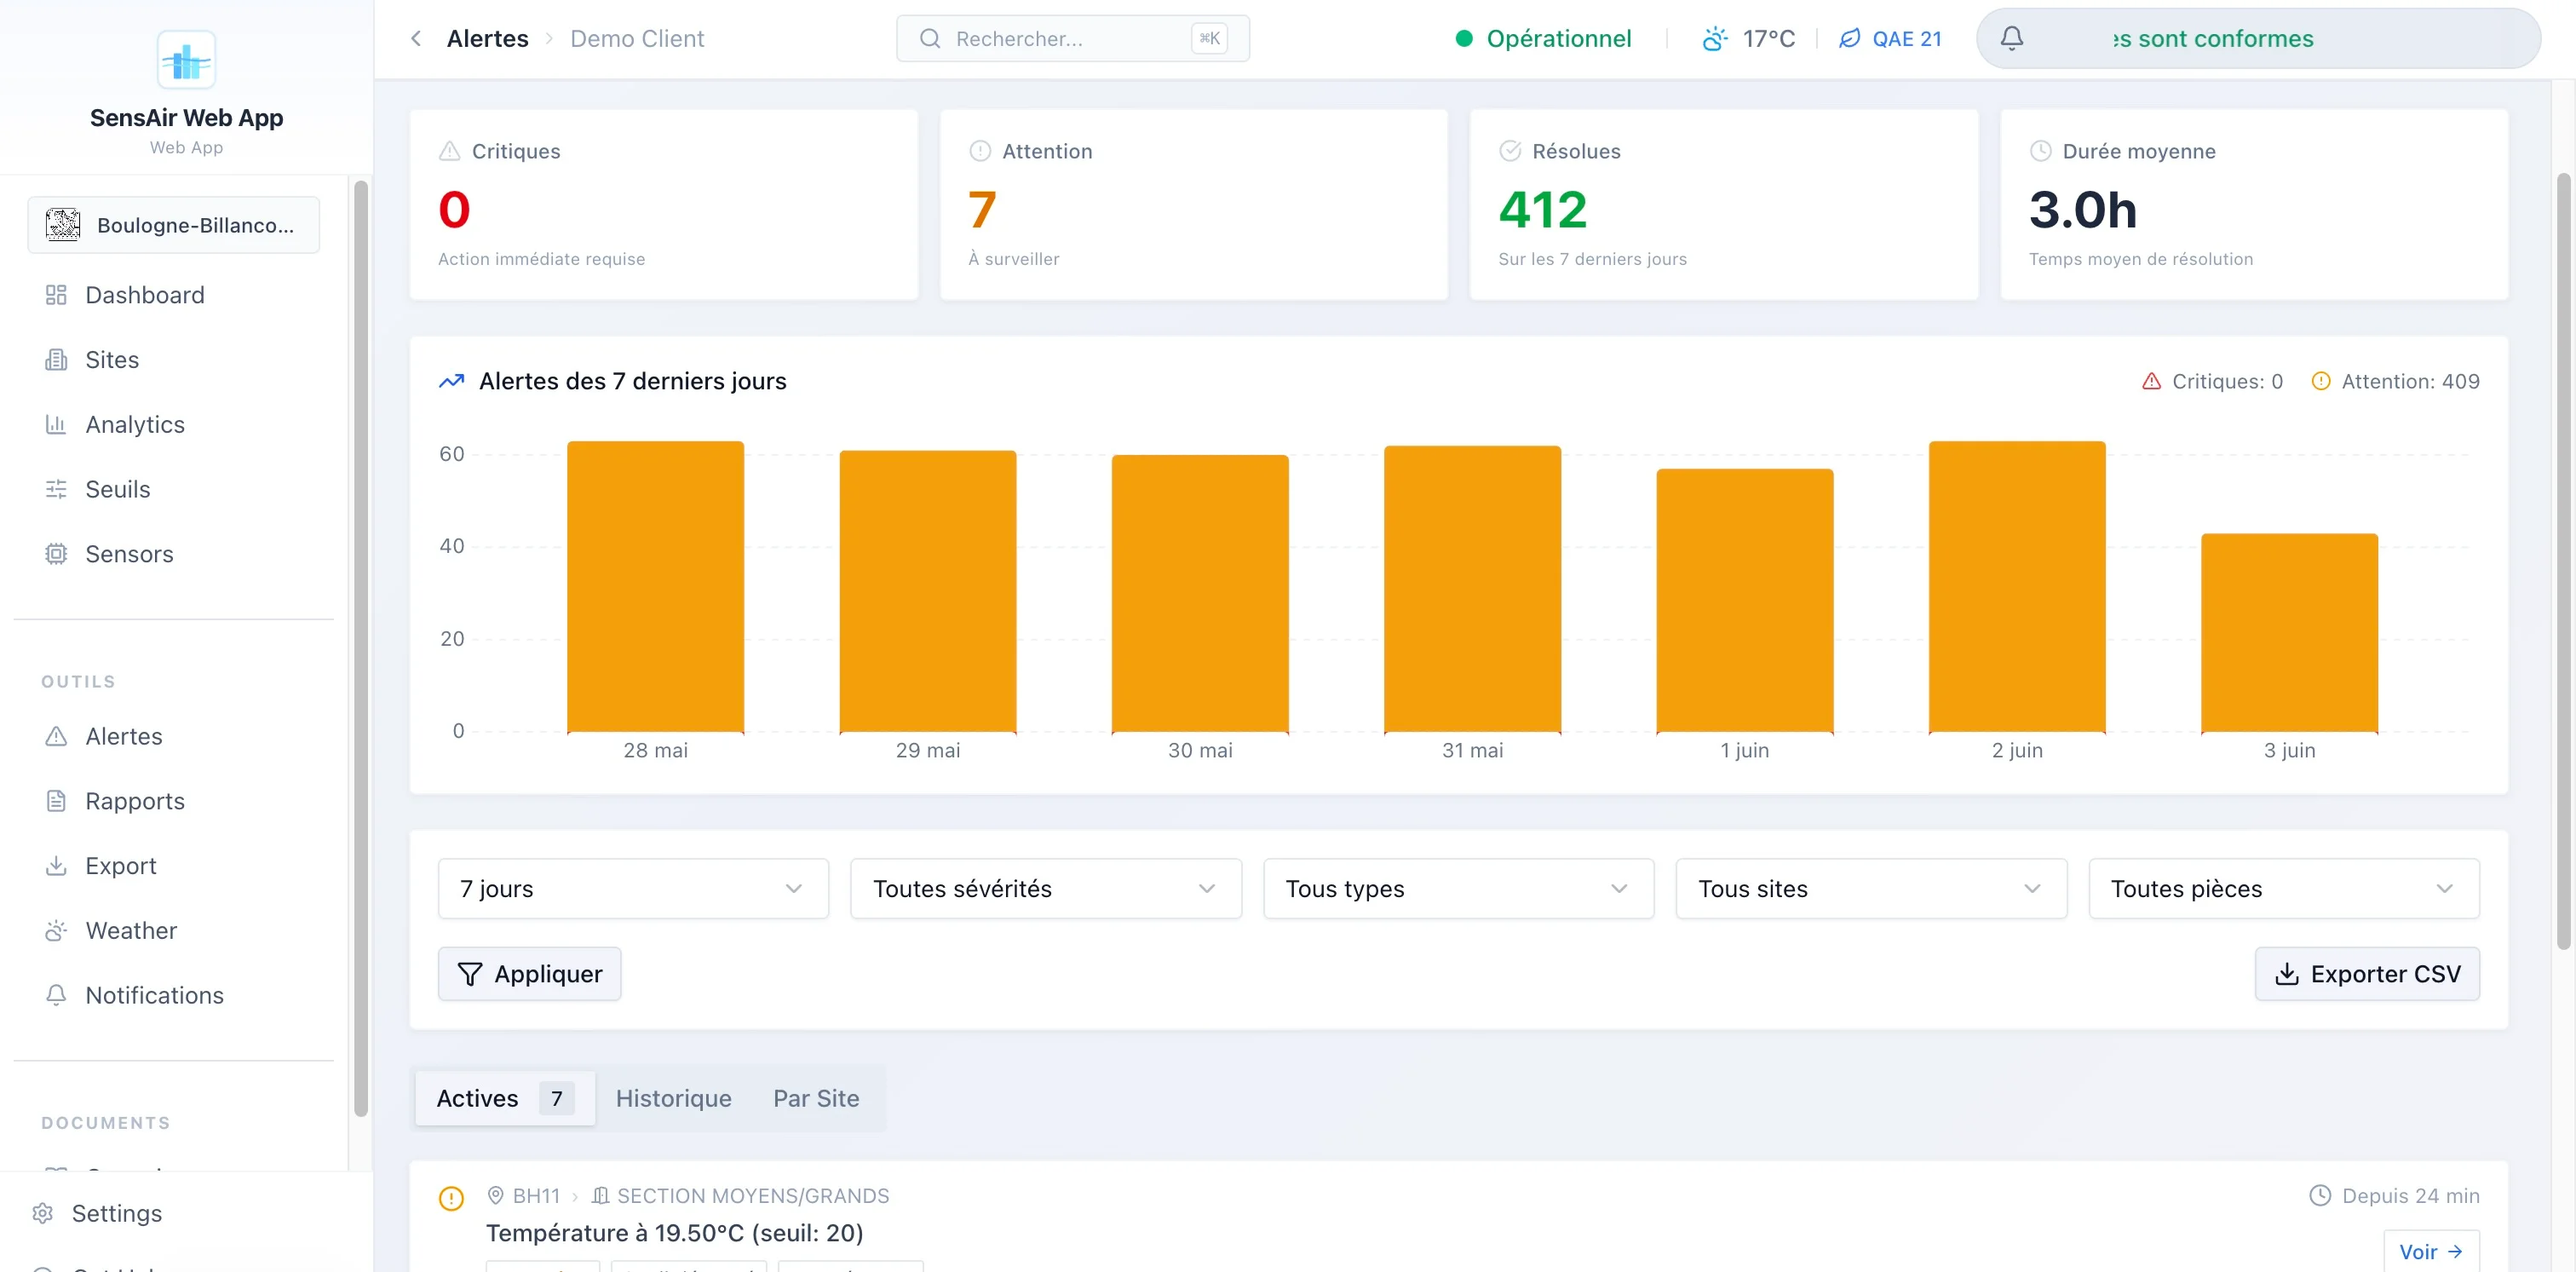Open the Boulogne-Billancourt site selector

(x=174, y=225)
